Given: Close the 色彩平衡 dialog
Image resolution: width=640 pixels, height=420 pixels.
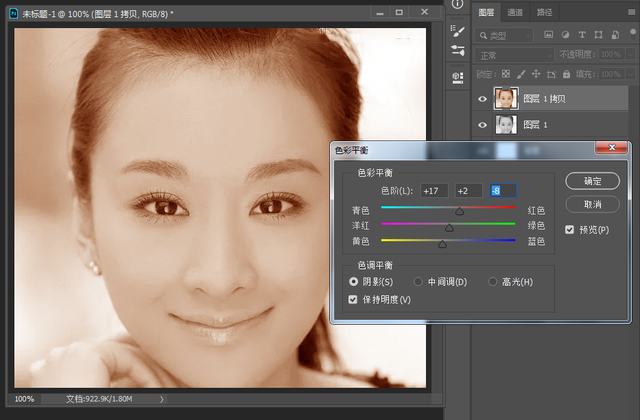Looking at the screenshot, I should coord(611,147).
